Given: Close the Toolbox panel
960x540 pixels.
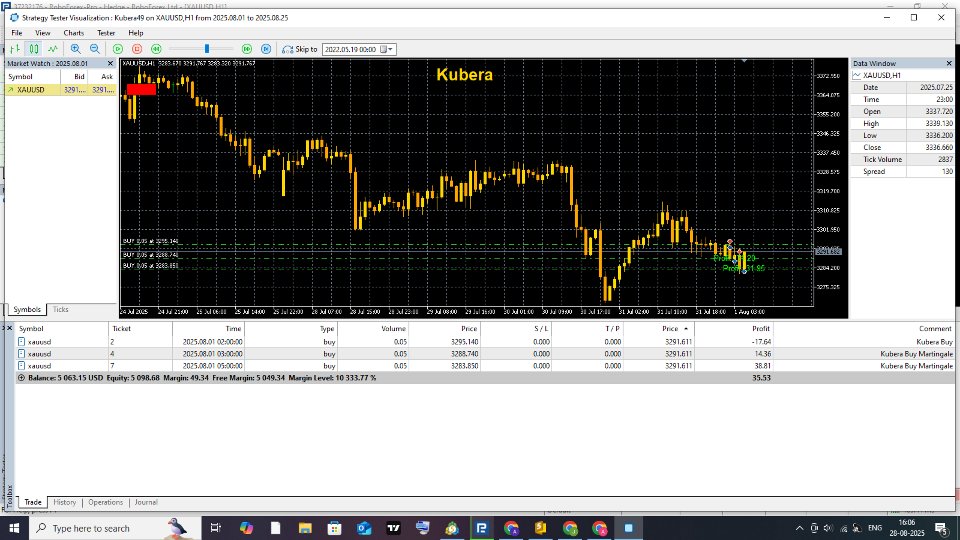Looking at the screenshot, I should point(9,328).
